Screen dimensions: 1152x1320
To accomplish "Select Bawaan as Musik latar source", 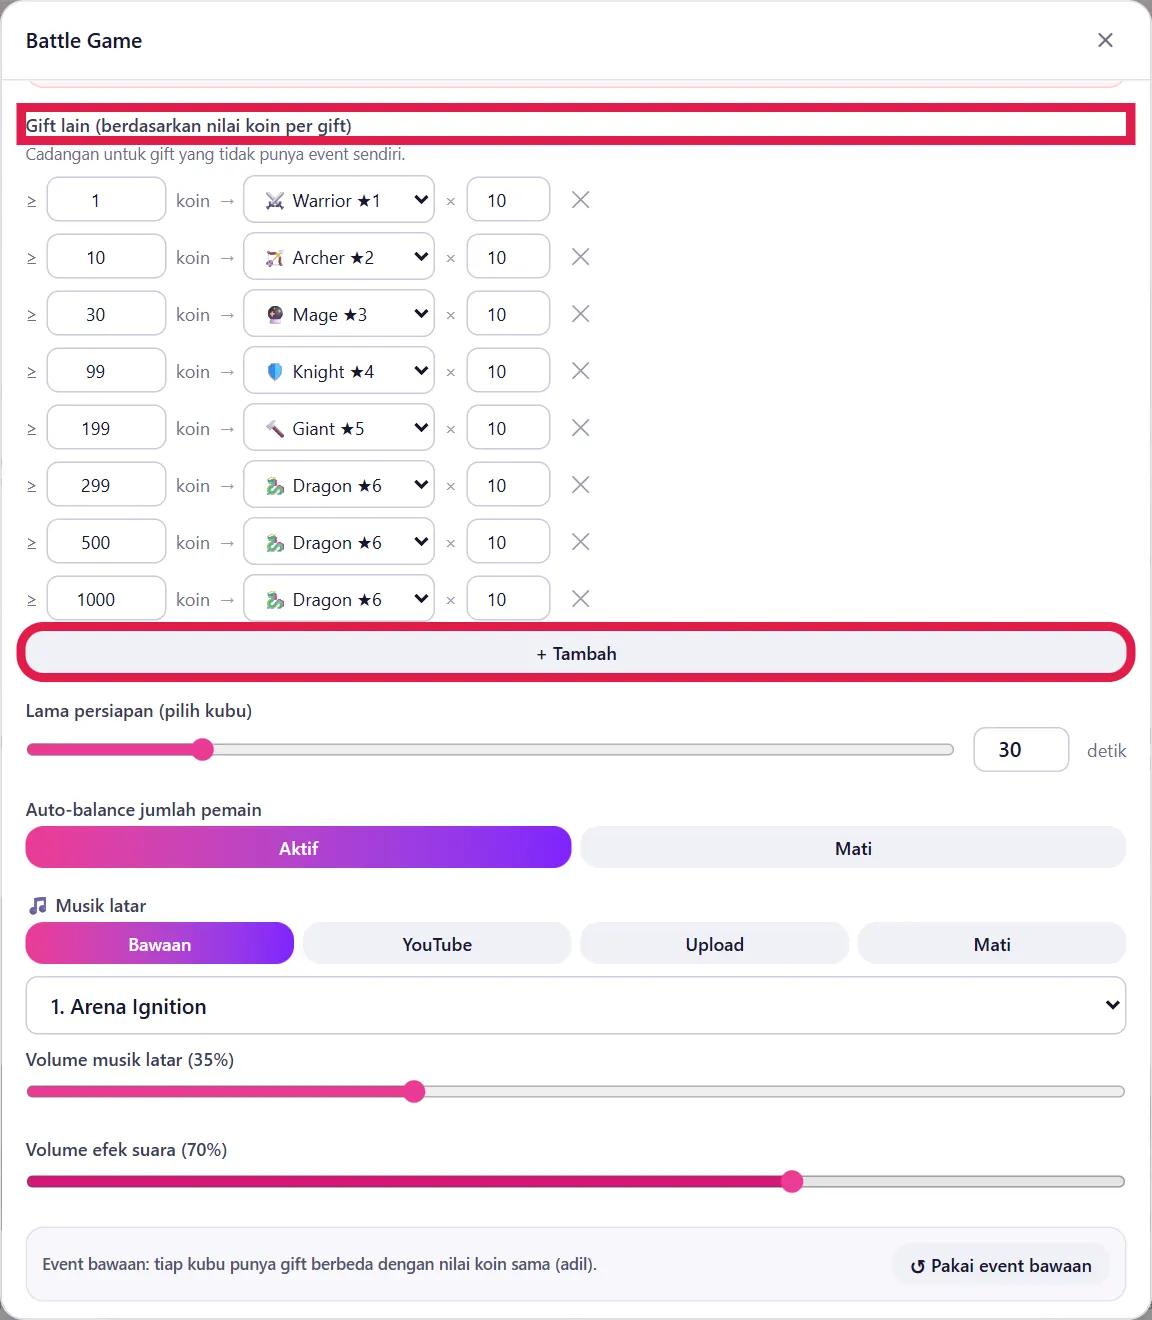I will (x=160, y=944).
